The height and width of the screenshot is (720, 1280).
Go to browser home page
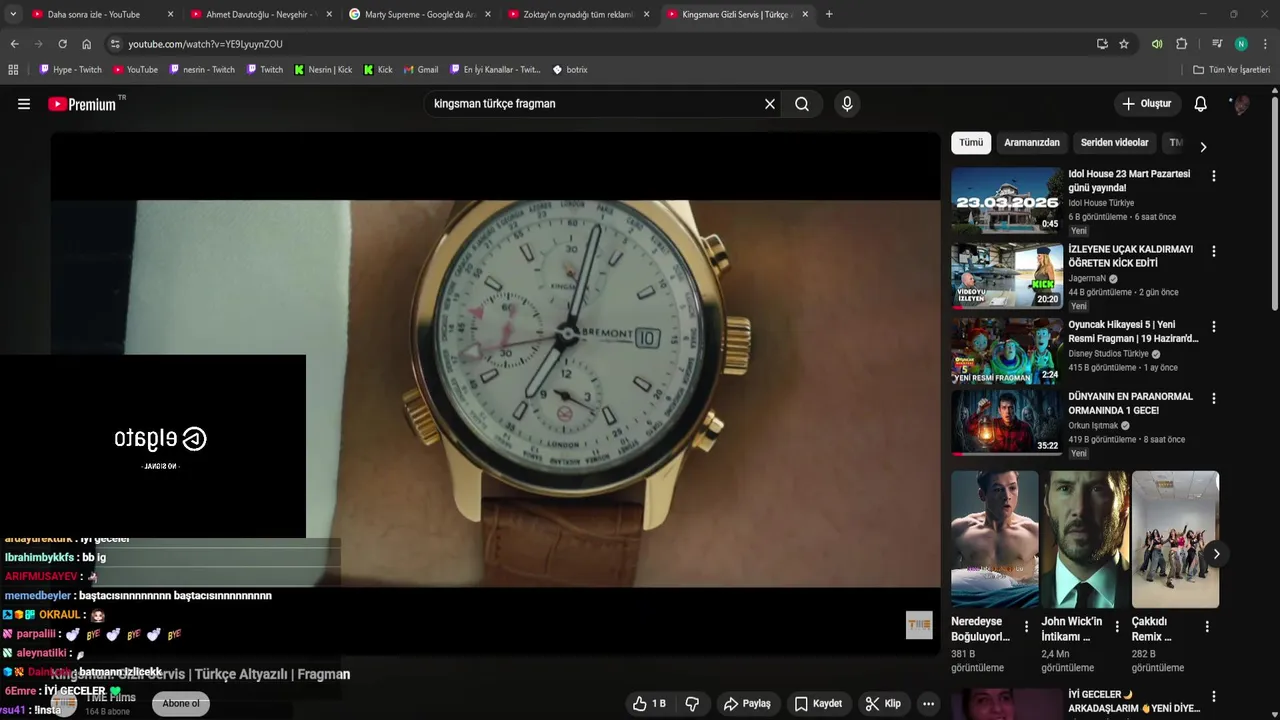[x=86, y=44]
